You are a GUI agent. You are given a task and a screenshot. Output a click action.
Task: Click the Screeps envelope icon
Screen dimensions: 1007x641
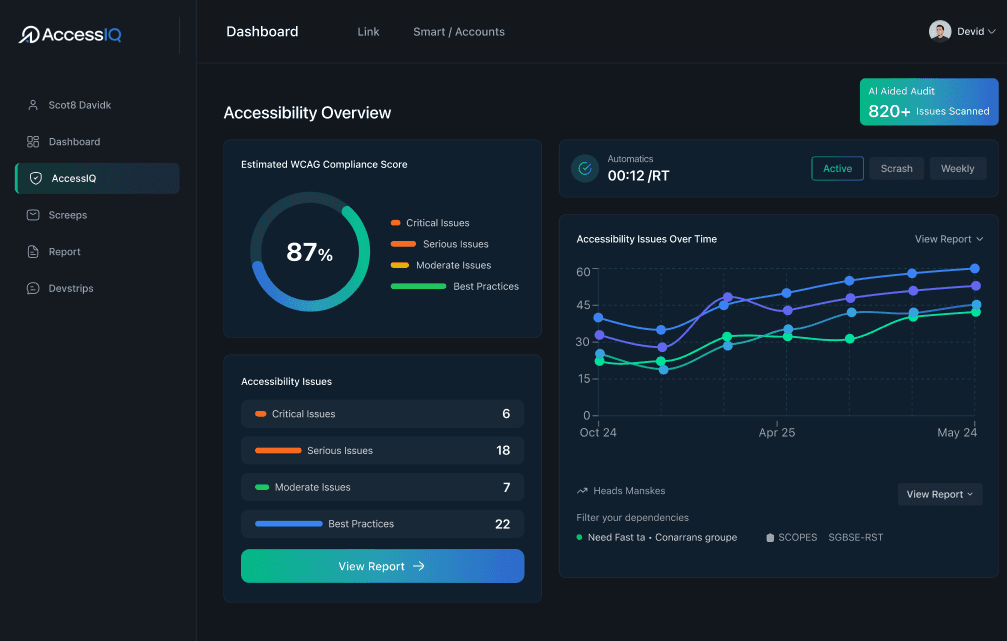[x=33, y=214]
